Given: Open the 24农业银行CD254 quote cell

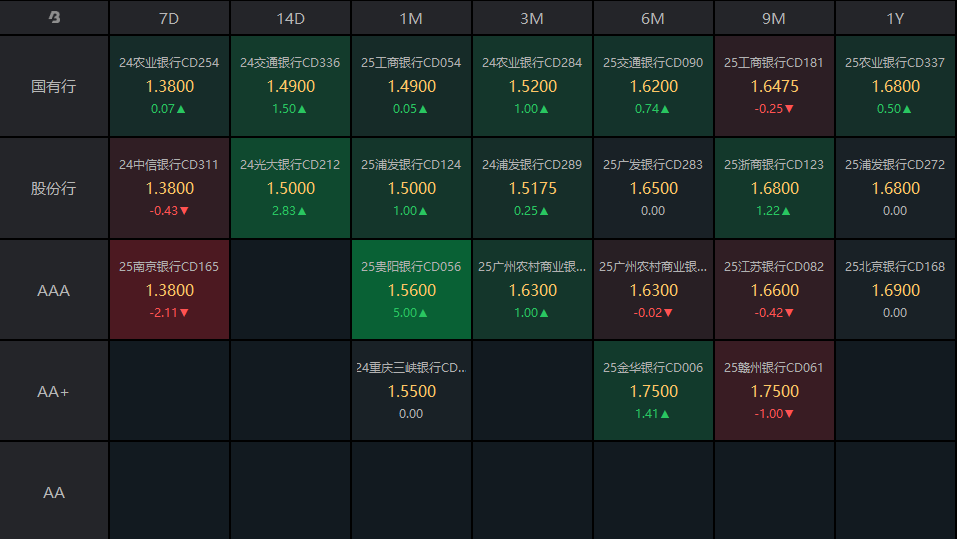Looking at the screenshot, I should point(169,86).
